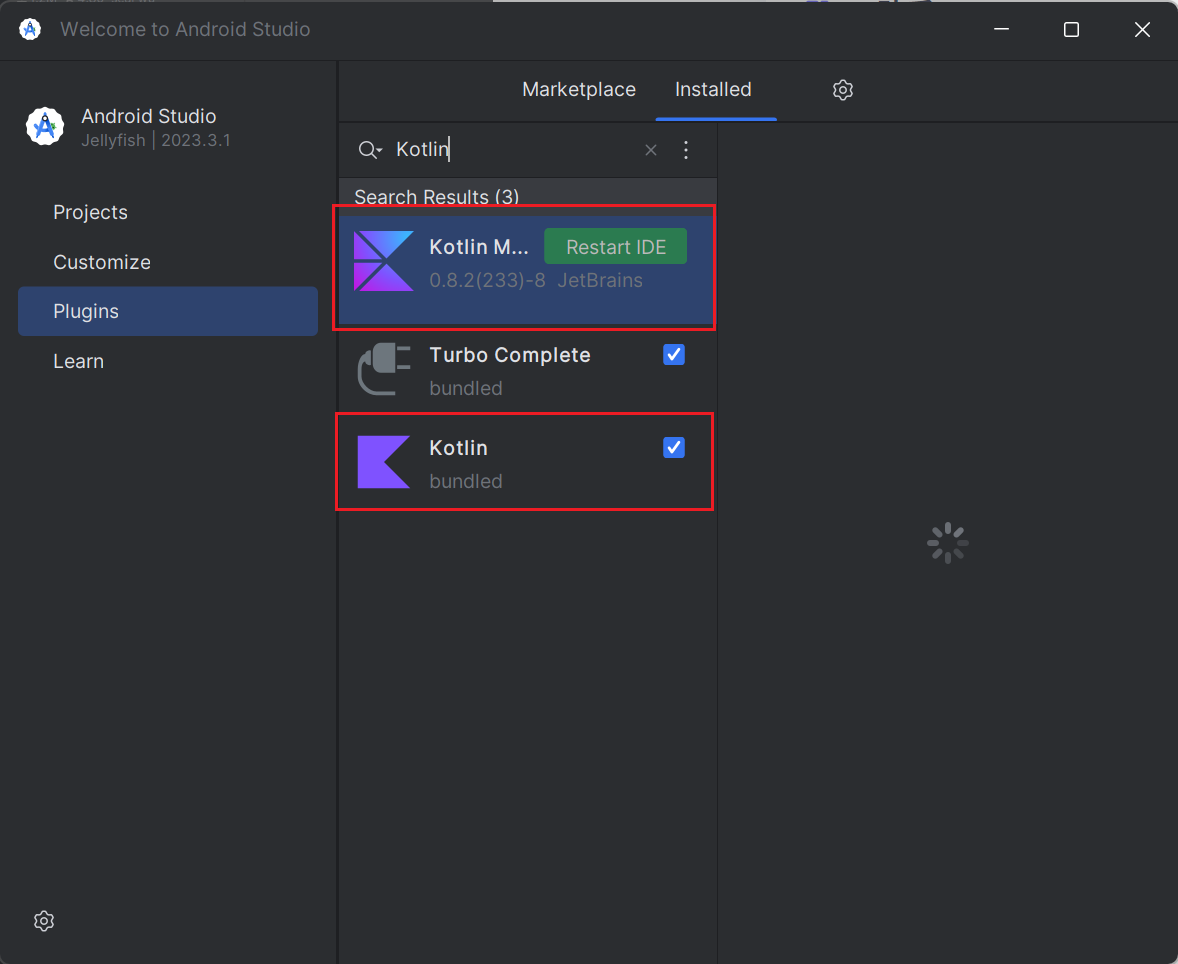Viewport: 1178px width, 964px height.
Task: Click the bundled label under Turbo Complete
Action: [x=466, y=388]
